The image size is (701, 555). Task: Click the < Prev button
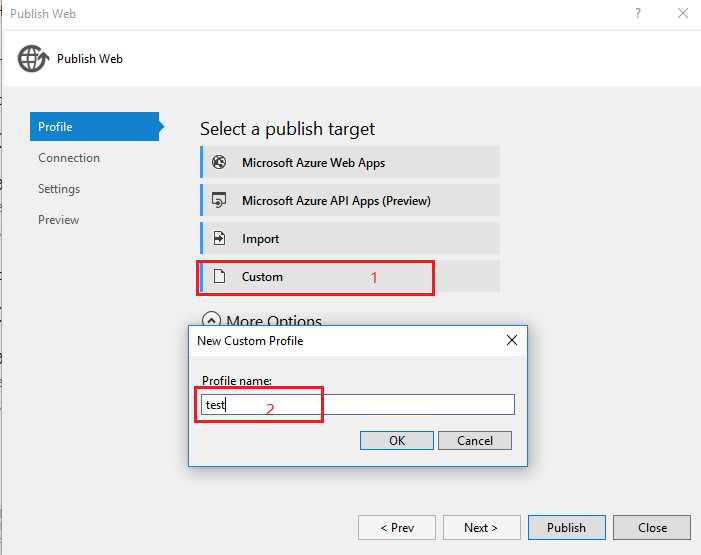tap(397, 528)
